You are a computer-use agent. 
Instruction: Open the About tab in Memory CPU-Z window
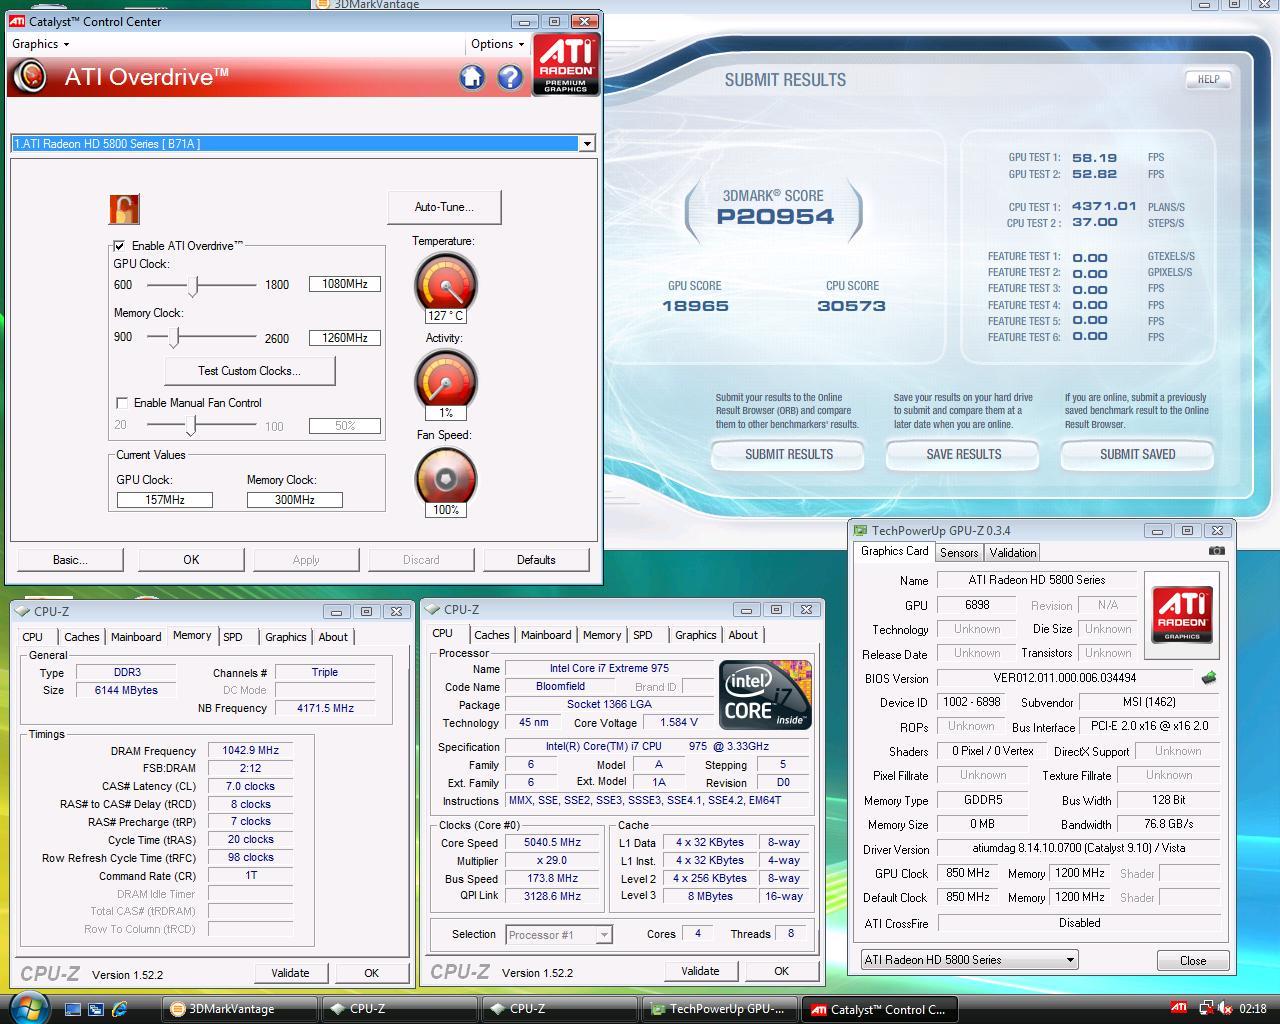click(333, 637)
